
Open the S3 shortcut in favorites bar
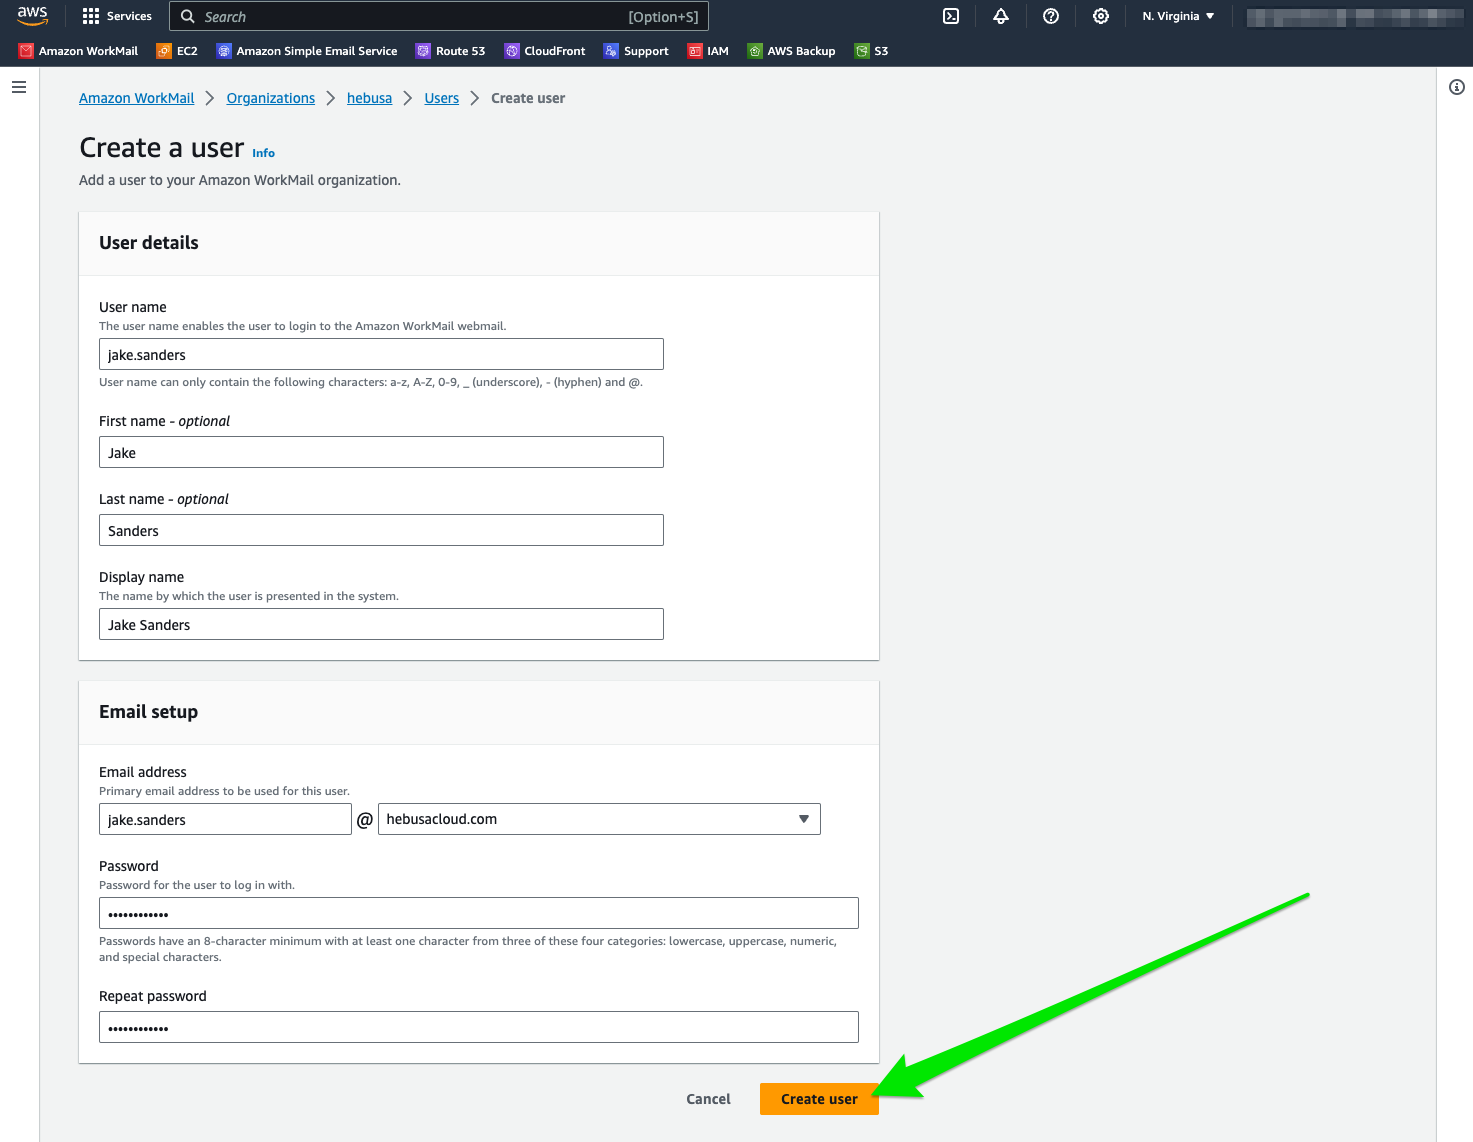point(871,51)
